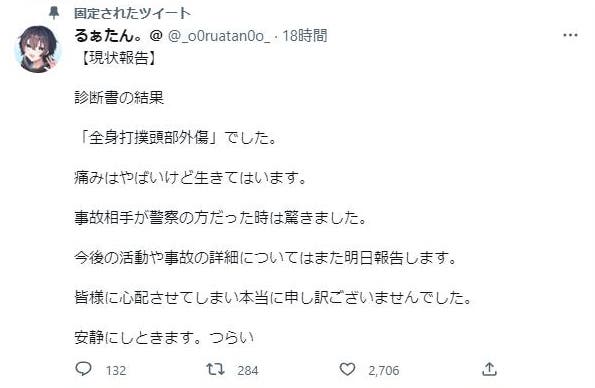Click the 固定されたツイート label

(x=132, y=14)
